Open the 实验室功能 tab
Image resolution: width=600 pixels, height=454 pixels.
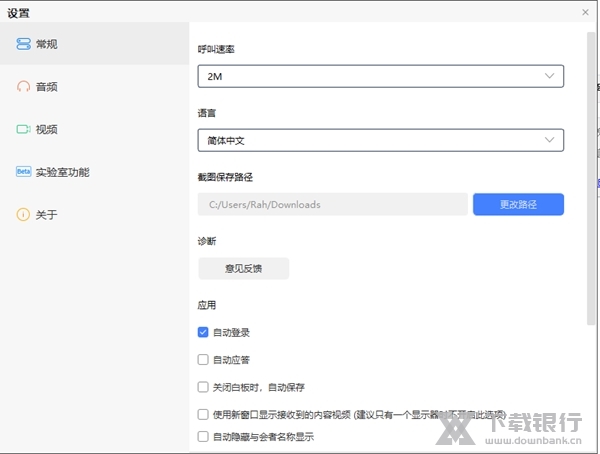95,172
